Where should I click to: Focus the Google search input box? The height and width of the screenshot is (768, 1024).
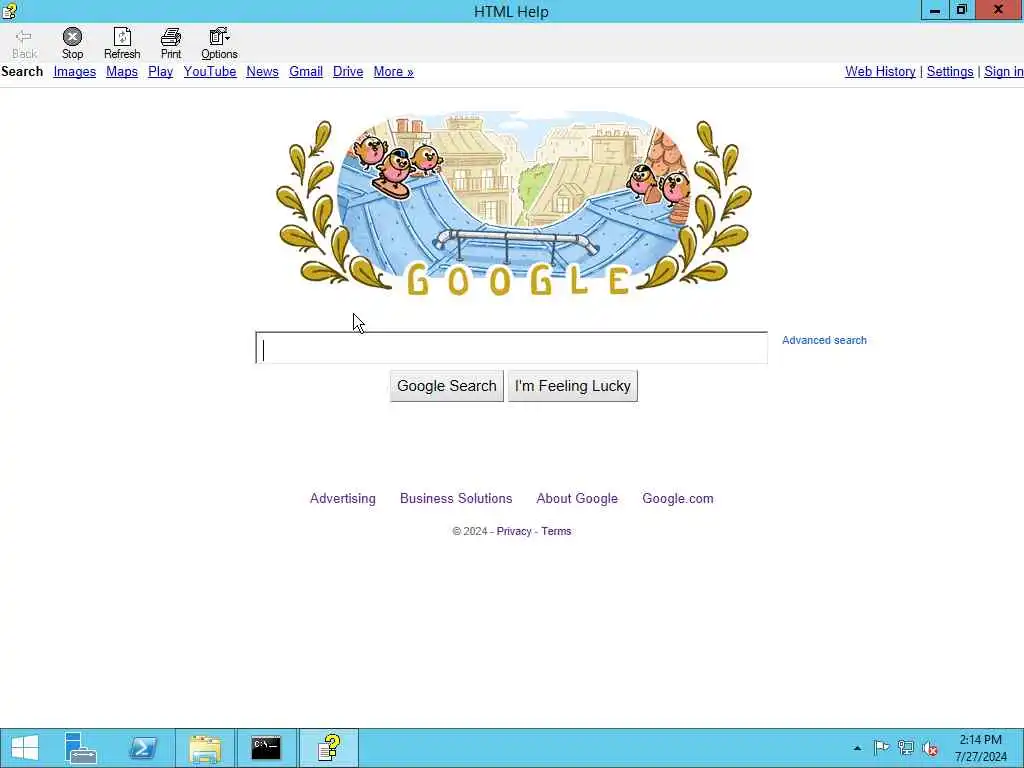point(511,348)
